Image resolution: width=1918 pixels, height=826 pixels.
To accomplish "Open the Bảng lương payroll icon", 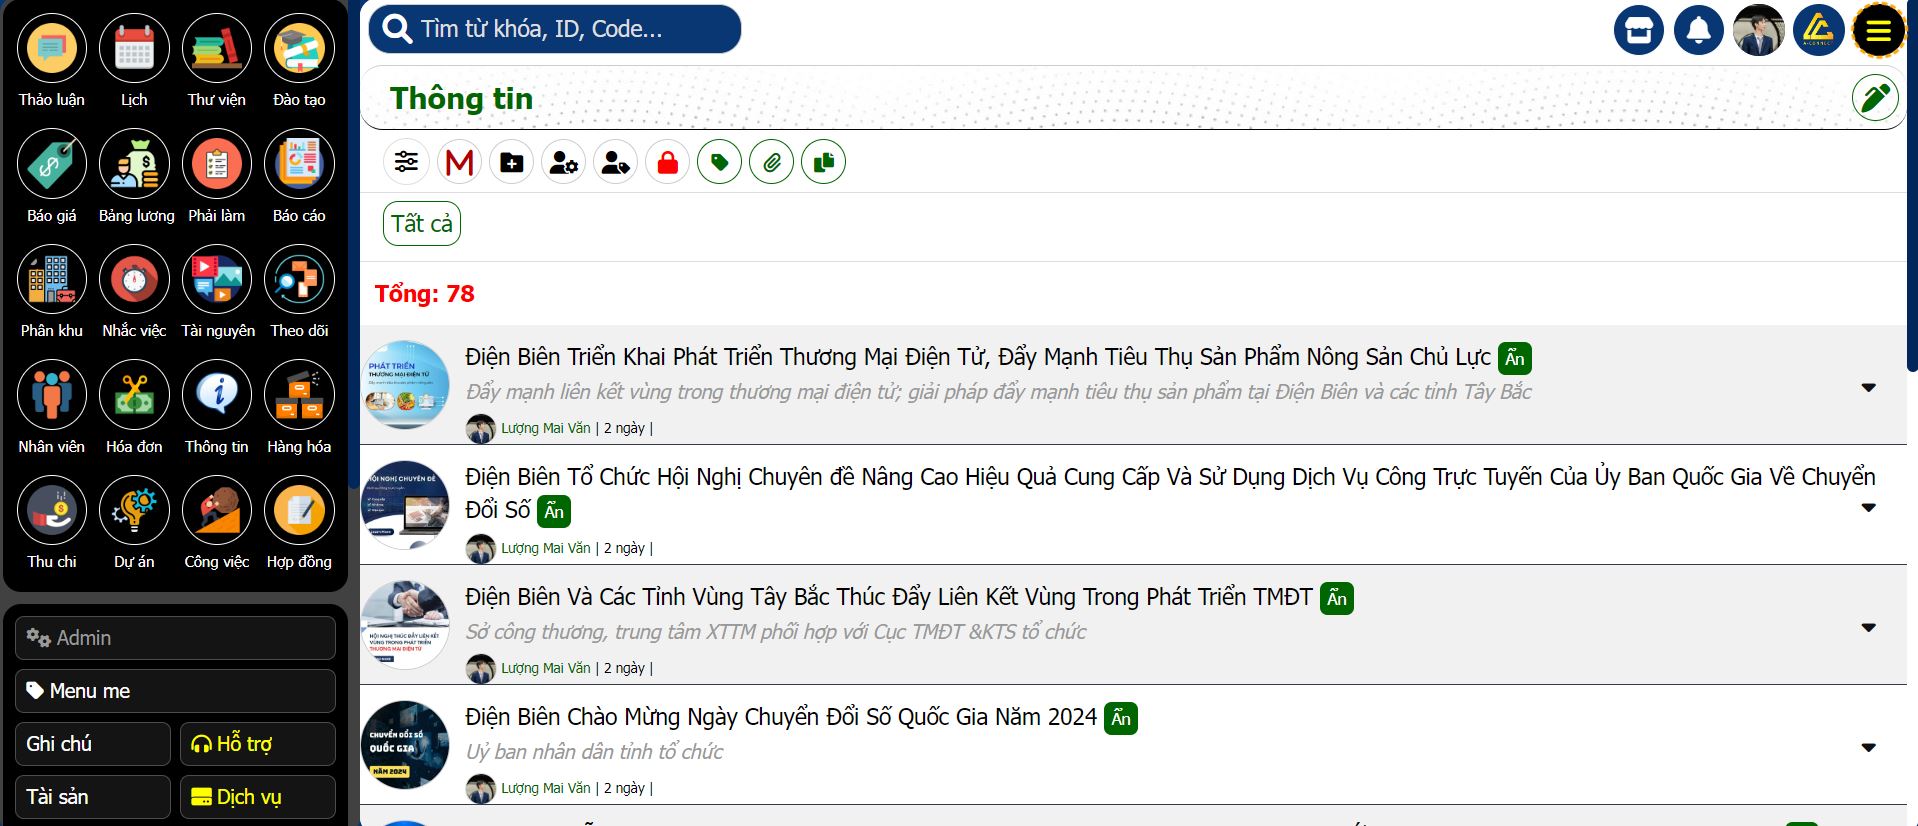I will coord(134,165).
